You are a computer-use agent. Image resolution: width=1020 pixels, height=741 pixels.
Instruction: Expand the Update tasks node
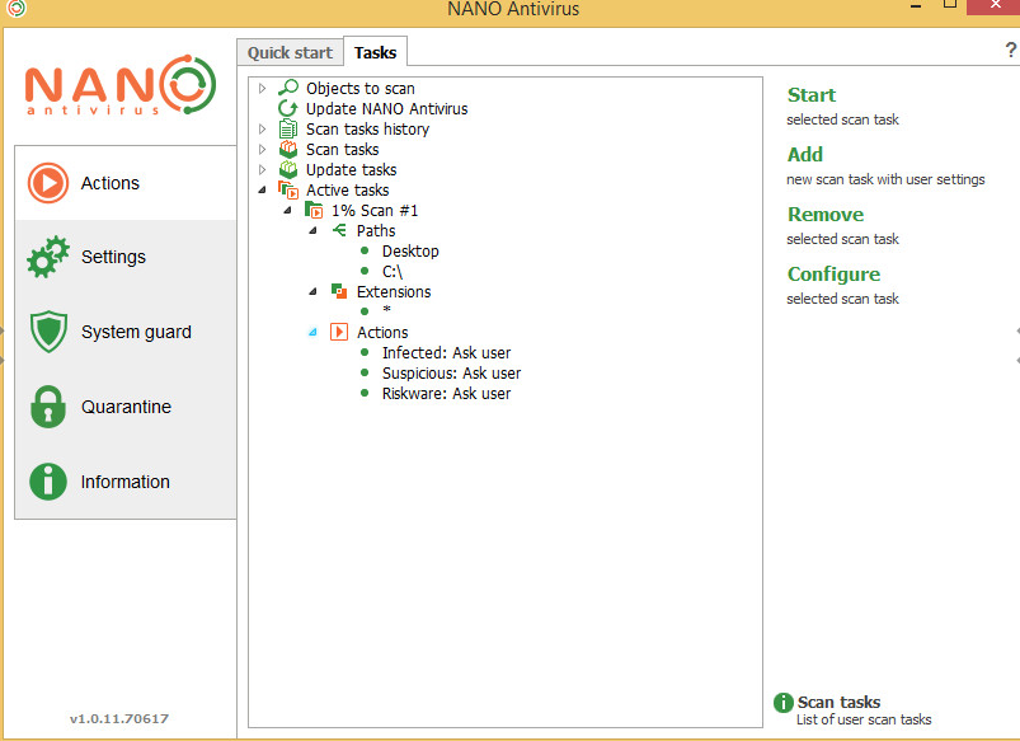point(262,170)
